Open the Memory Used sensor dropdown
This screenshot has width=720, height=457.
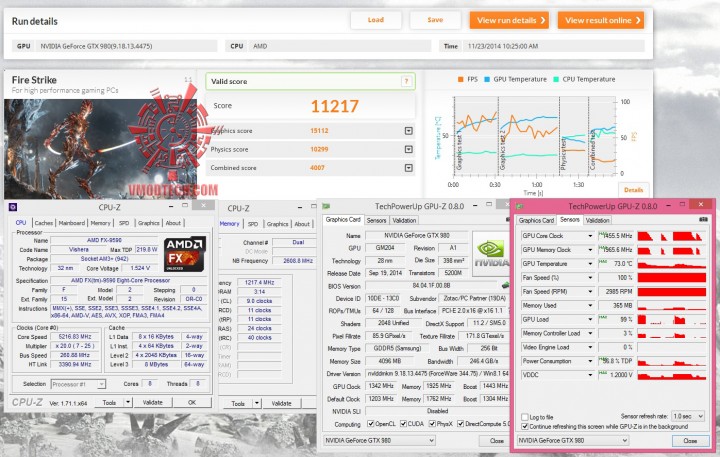pos(590,305)
